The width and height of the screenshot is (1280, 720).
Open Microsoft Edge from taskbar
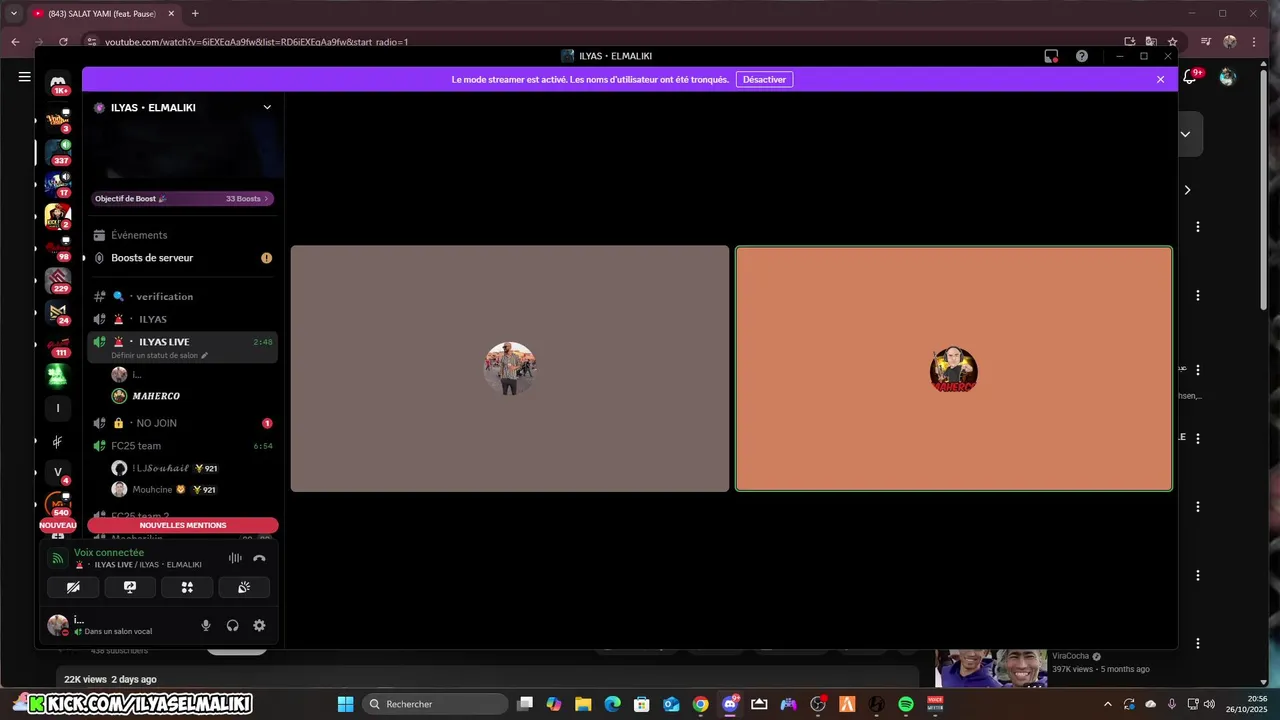[x=612, y=704]
